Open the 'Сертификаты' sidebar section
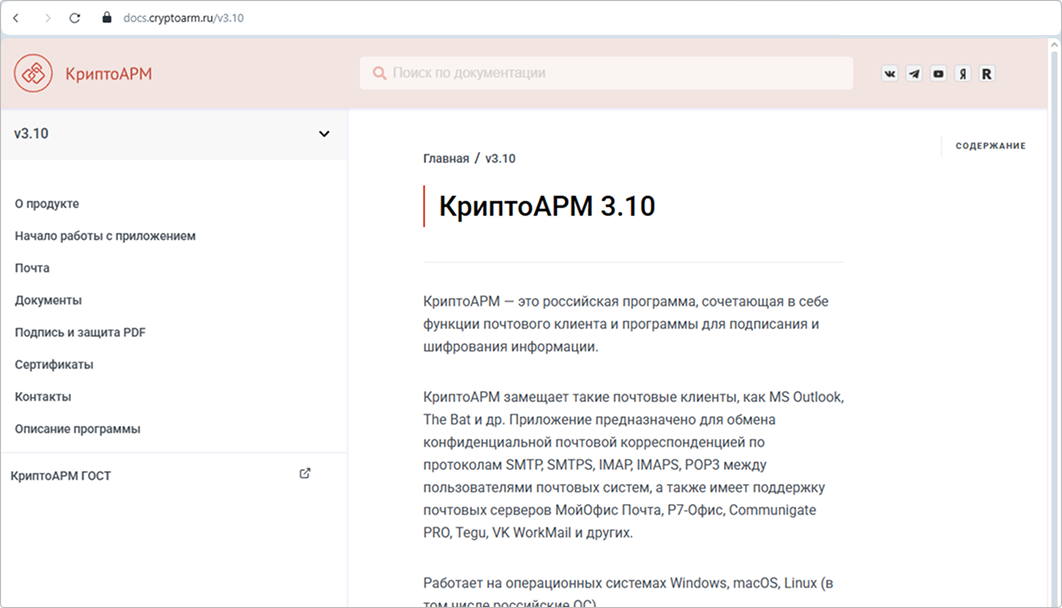The height and width of the screenshot is (608, 1062). click(54, 364)
